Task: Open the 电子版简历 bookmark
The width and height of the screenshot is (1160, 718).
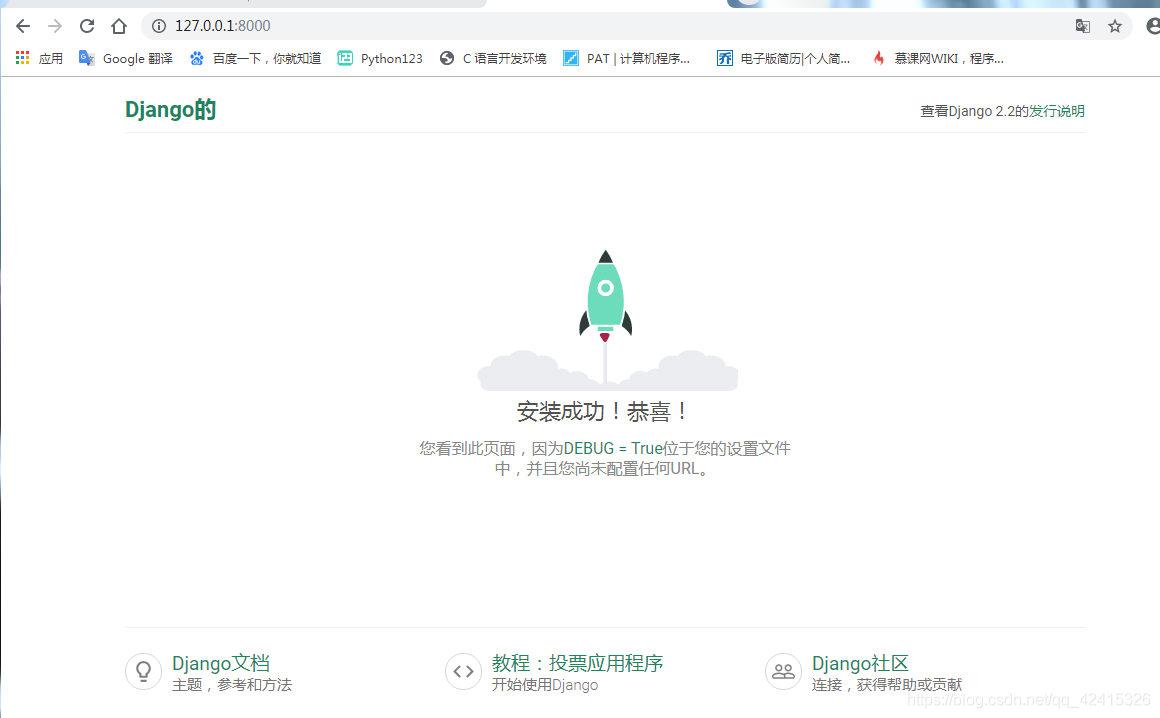Action: (783, 58)
